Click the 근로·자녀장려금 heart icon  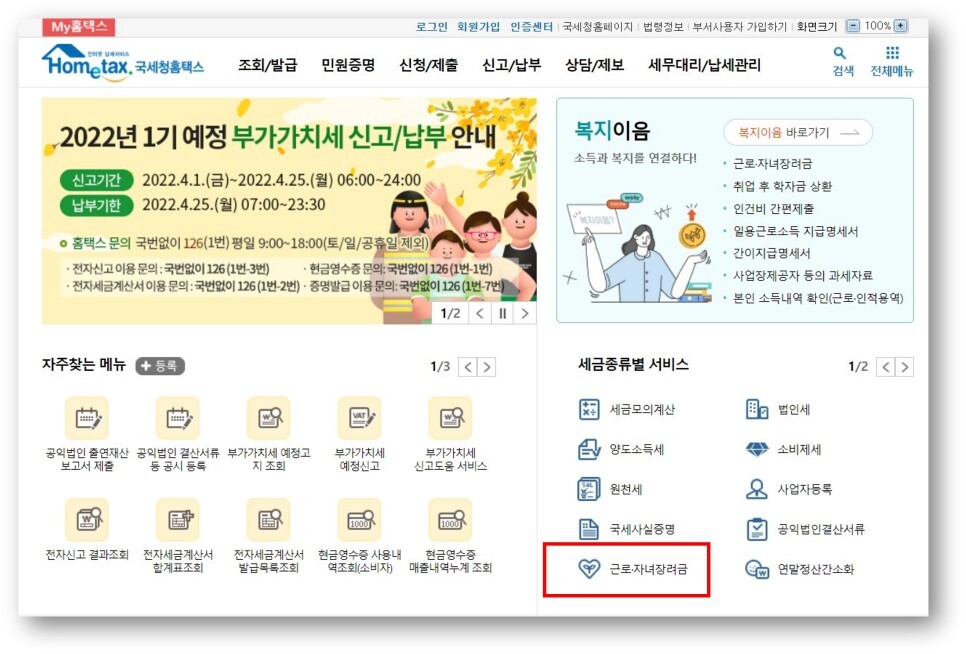589,568
